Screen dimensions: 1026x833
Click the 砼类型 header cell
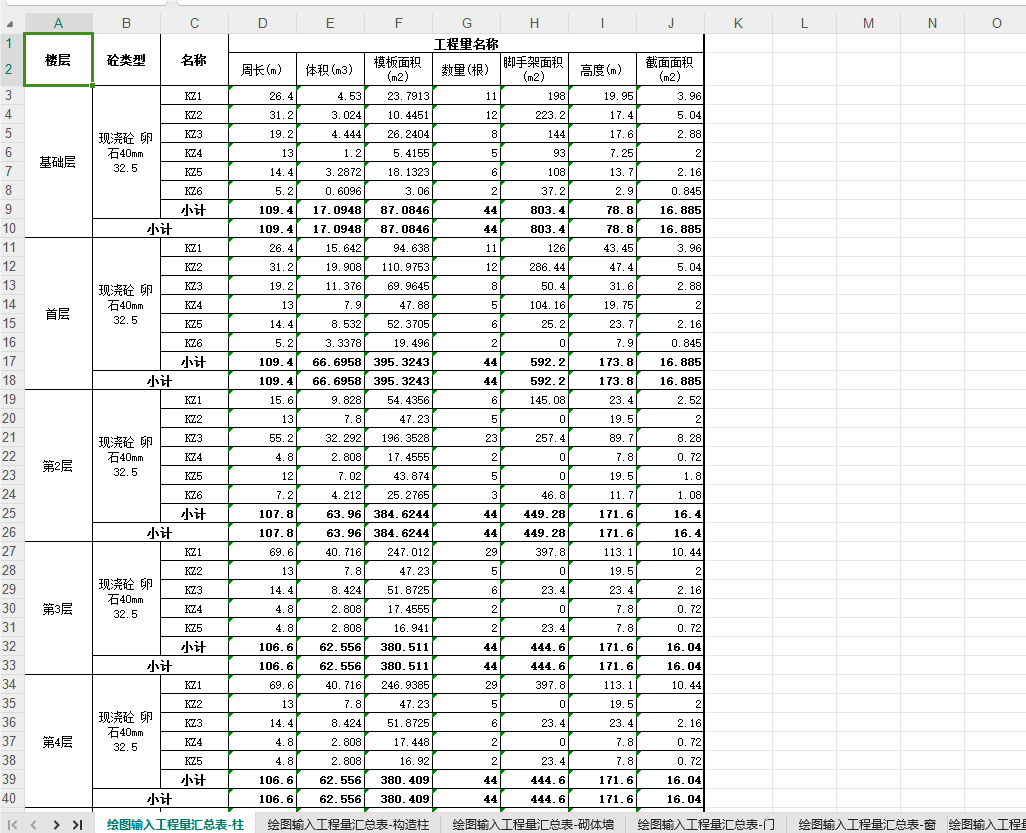click(126, 60)
